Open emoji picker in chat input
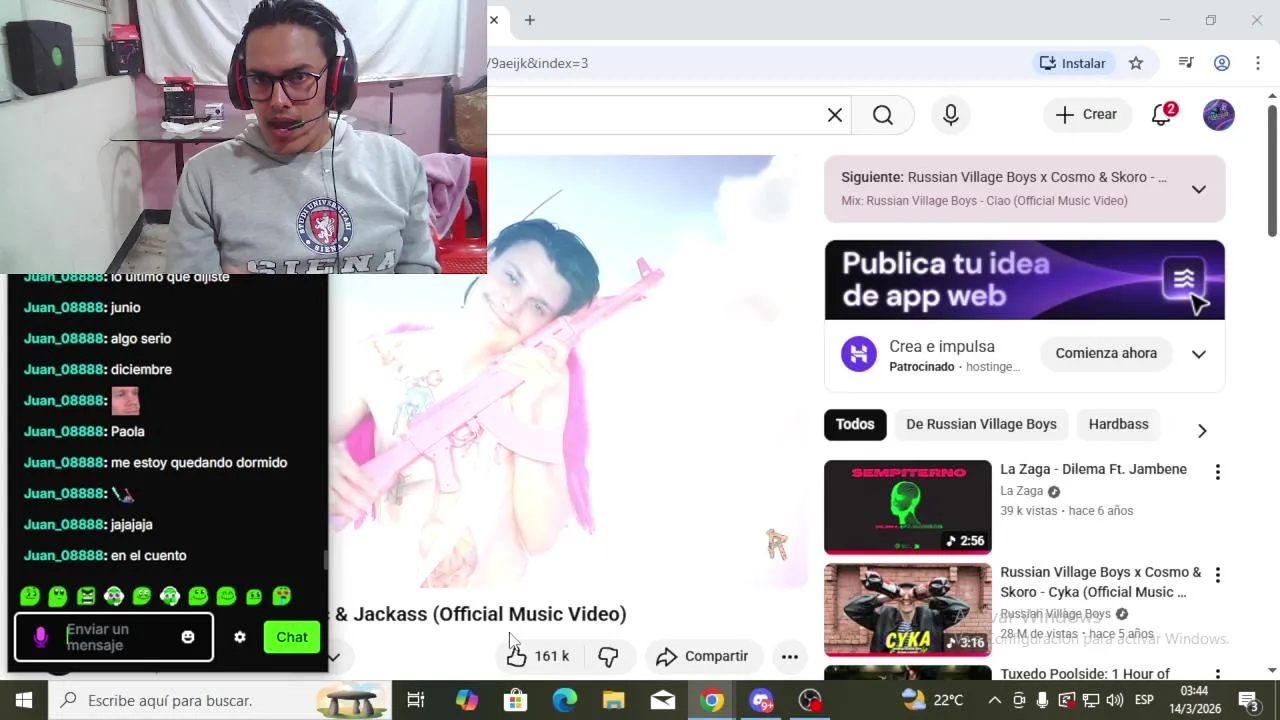The height and width of the screenshot is (720, 1280). [x=187, y=637]
